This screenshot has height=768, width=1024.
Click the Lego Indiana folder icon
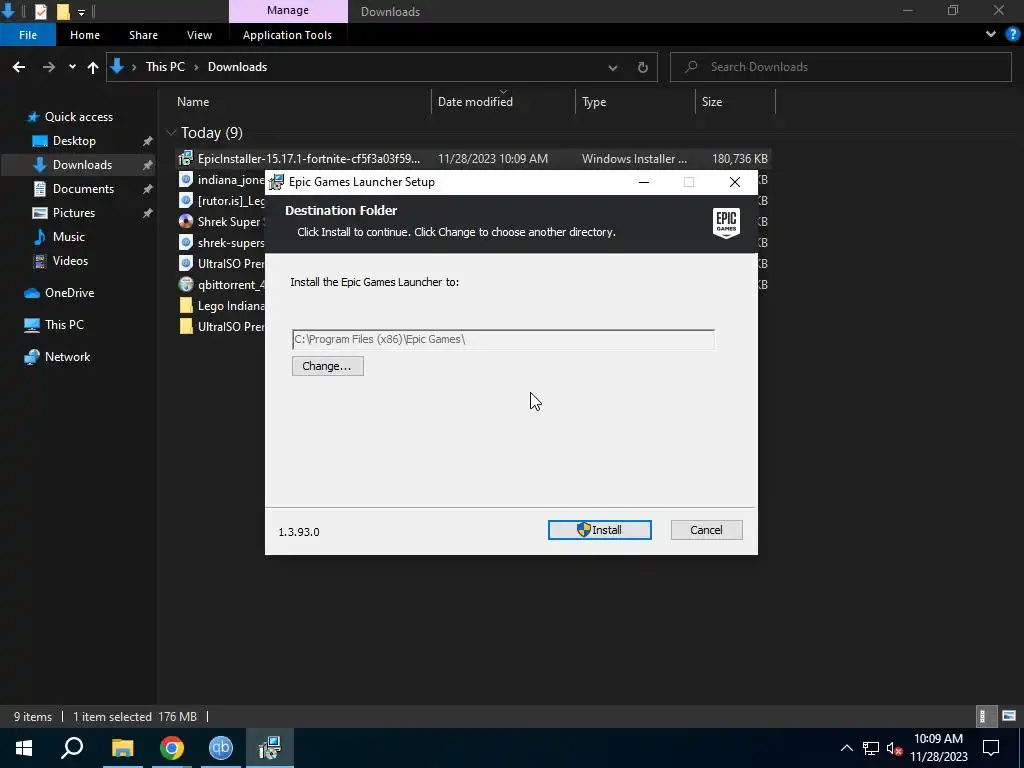pyautogui.click(x=186, y=305)
